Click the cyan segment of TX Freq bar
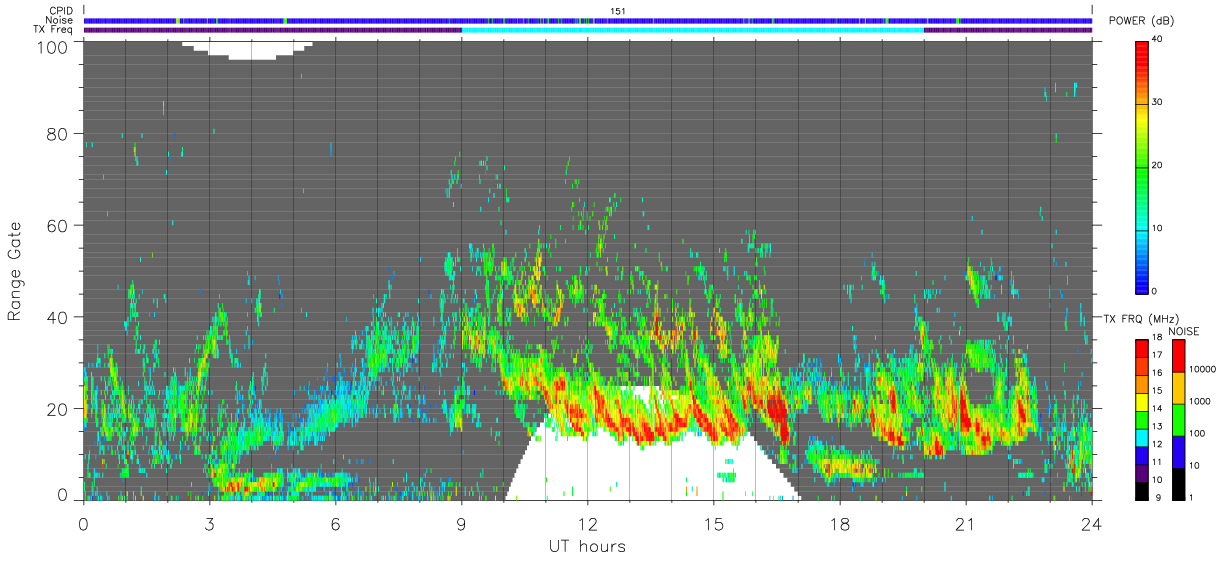The width and height of the screenshot is (1228, 567). coord(692,30)
